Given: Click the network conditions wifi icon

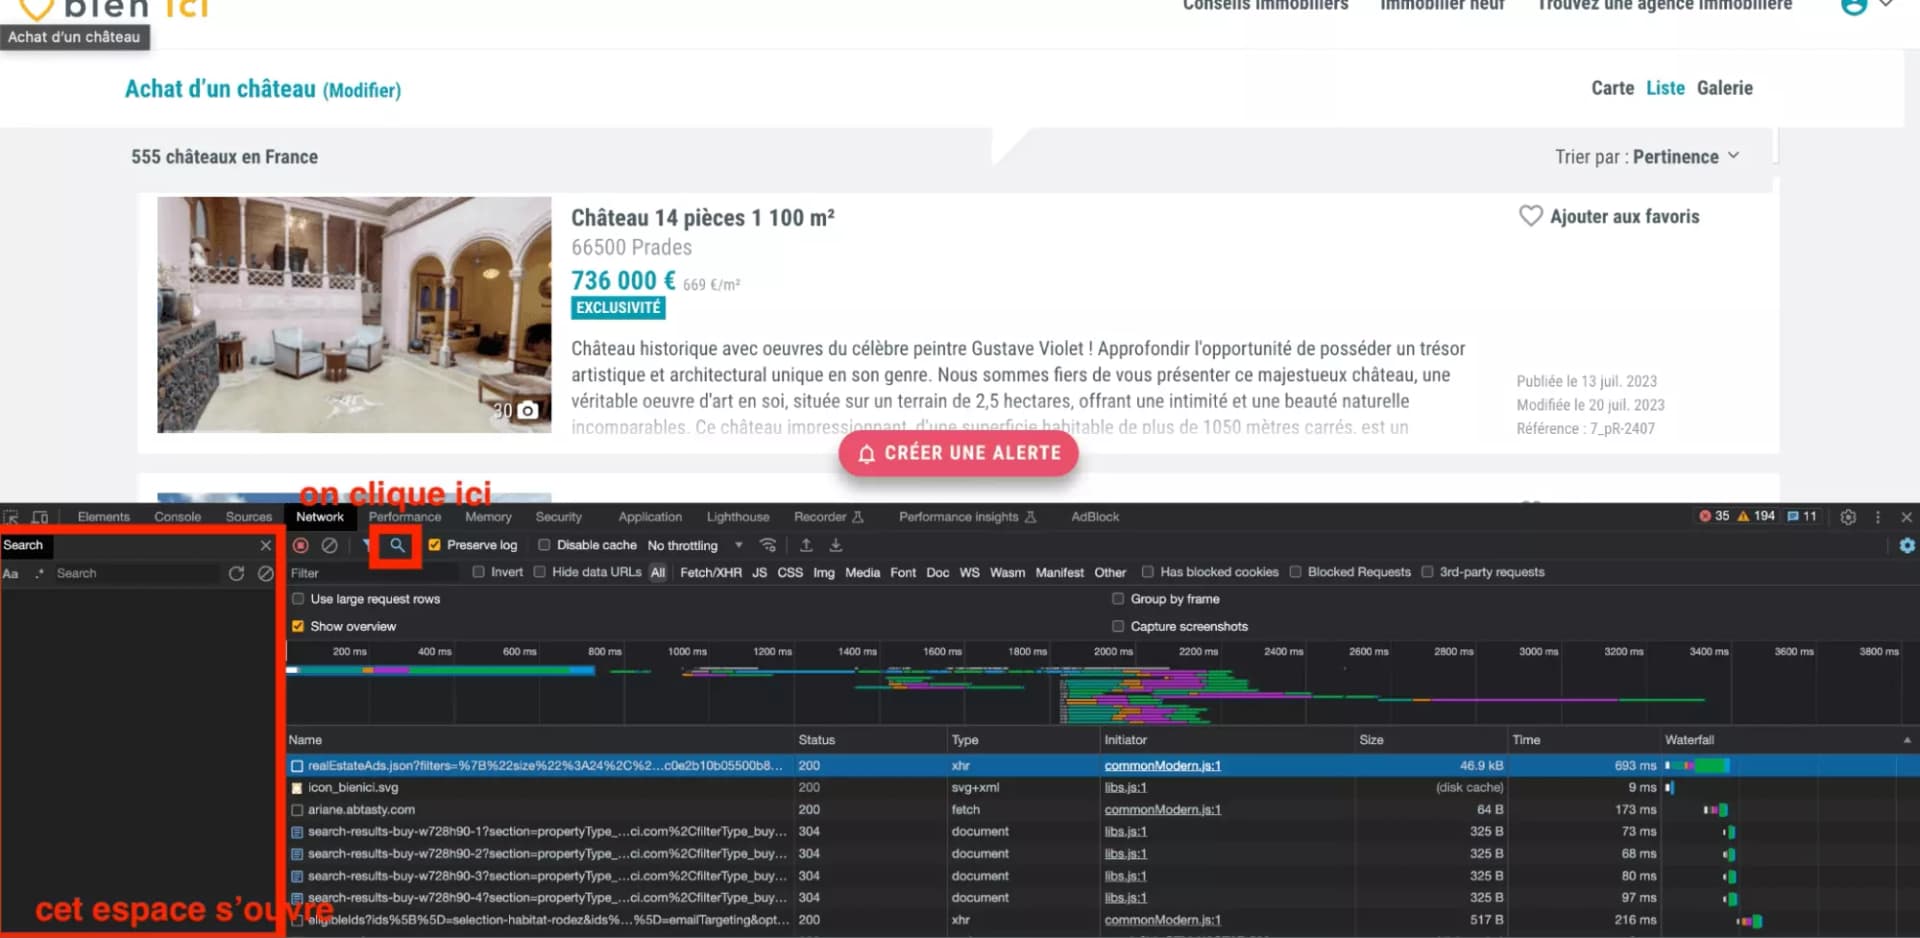Looking at the screenshot, I should [x=768, y=545].
